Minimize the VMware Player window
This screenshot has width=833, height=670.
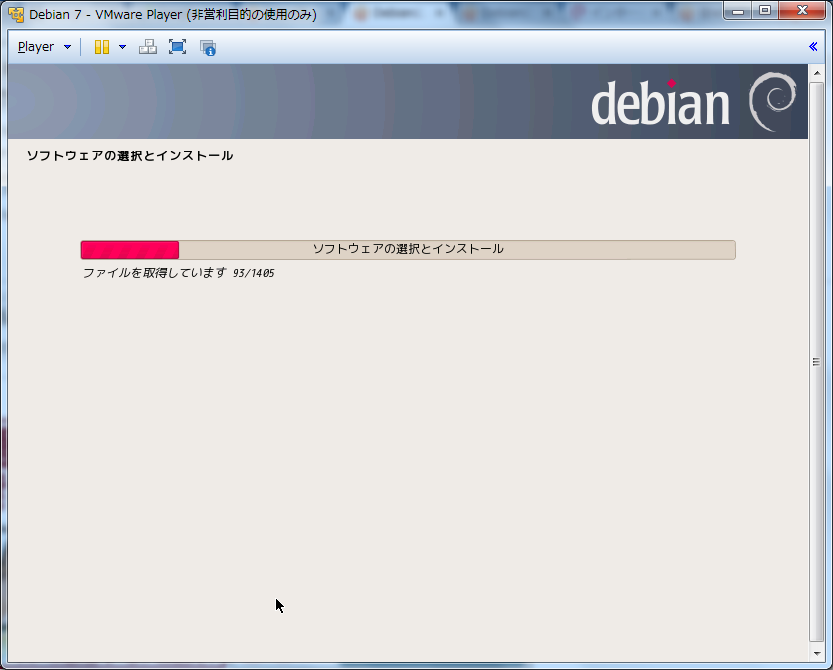(x=738, y=12)
